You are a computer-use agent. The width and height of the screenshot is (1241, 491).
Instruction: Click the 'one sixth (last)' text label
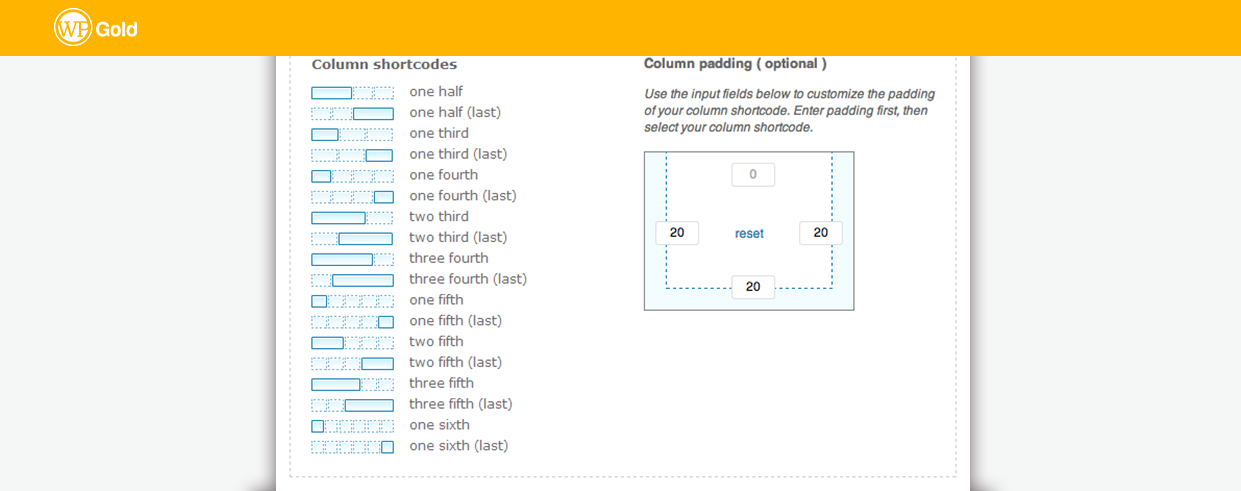458,446
